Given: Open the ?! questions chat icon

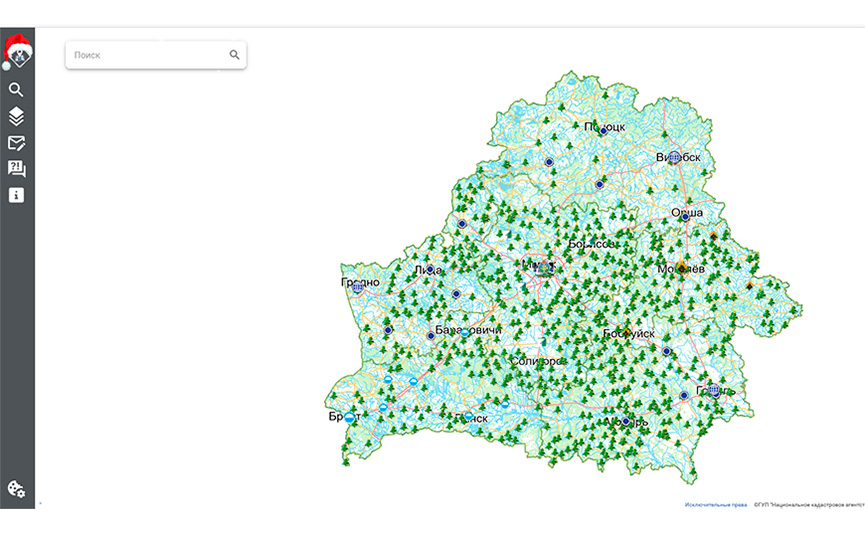Looking at the screenshot, I should tap(16, 169).
